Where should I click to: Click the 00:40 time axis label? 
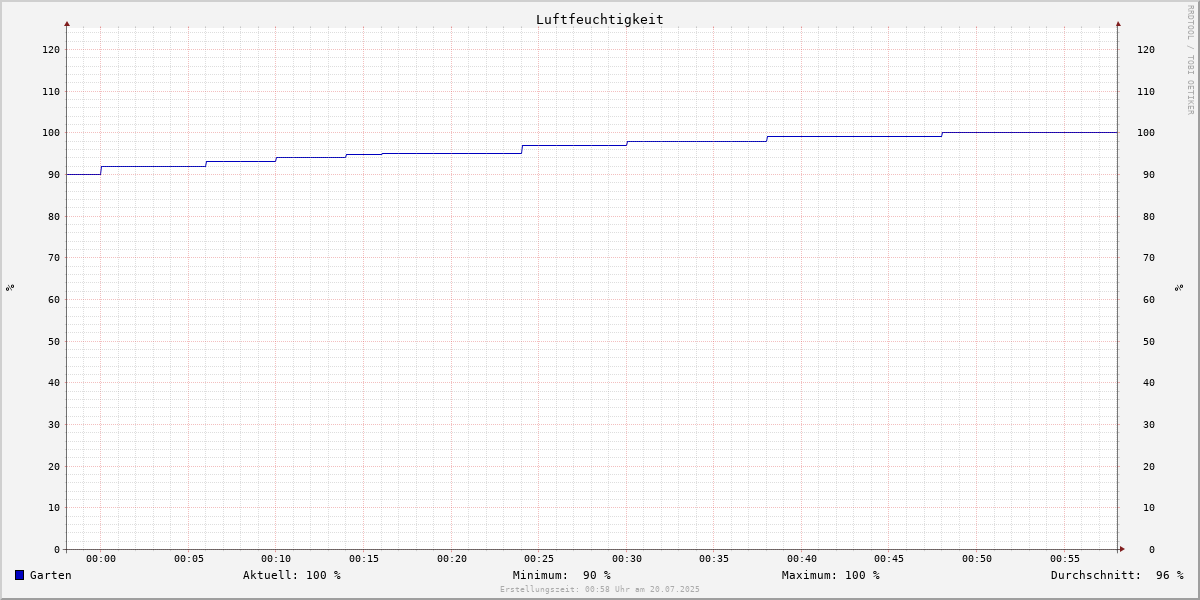(x=802, y=558)
